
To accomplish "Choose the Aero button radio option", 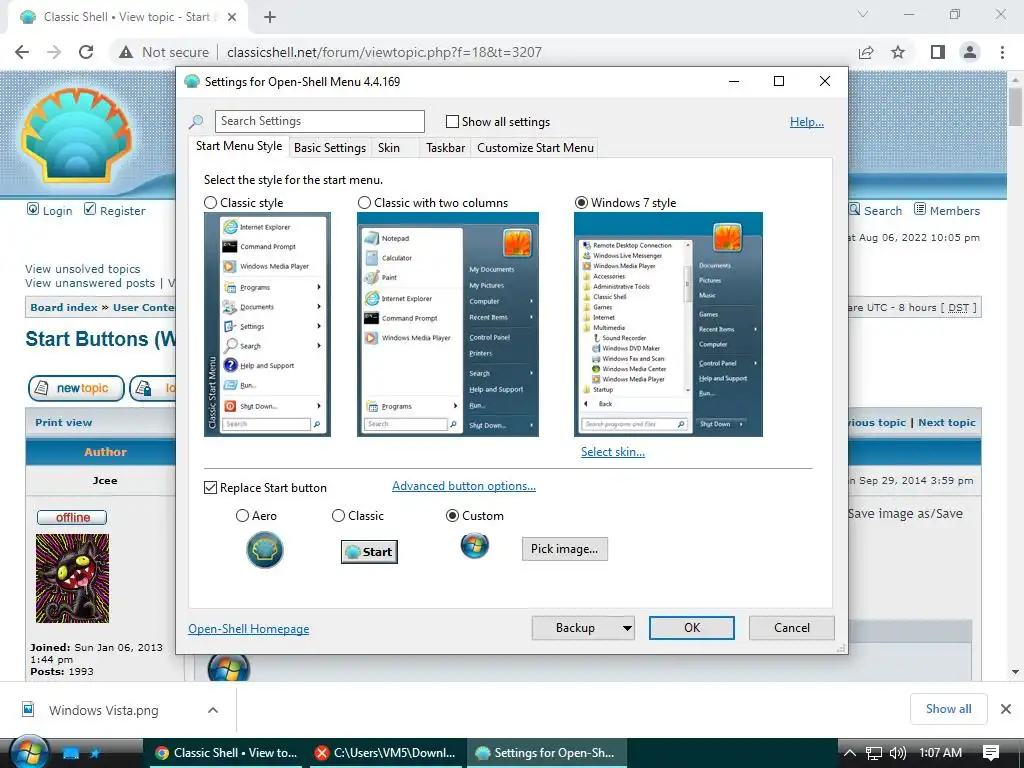I will (242, 516).
